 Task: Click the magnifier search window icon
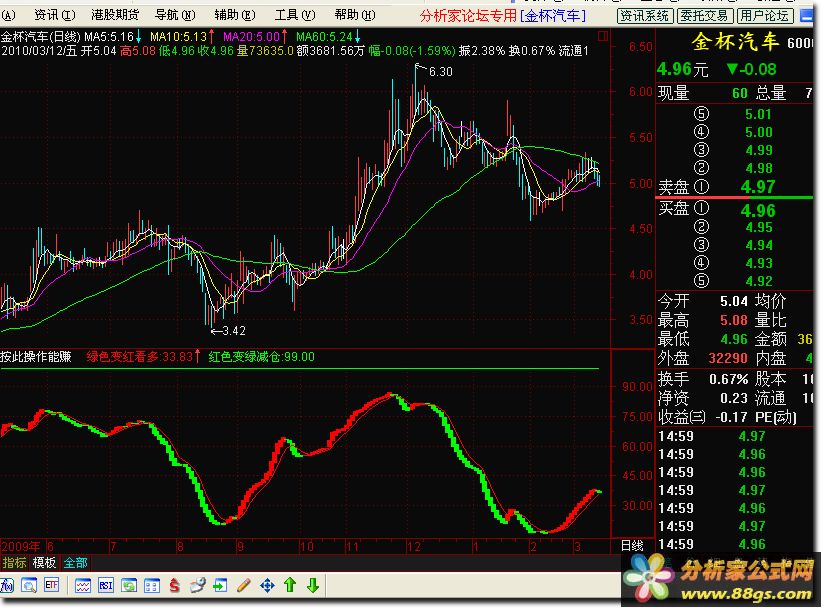coord(29,586)
